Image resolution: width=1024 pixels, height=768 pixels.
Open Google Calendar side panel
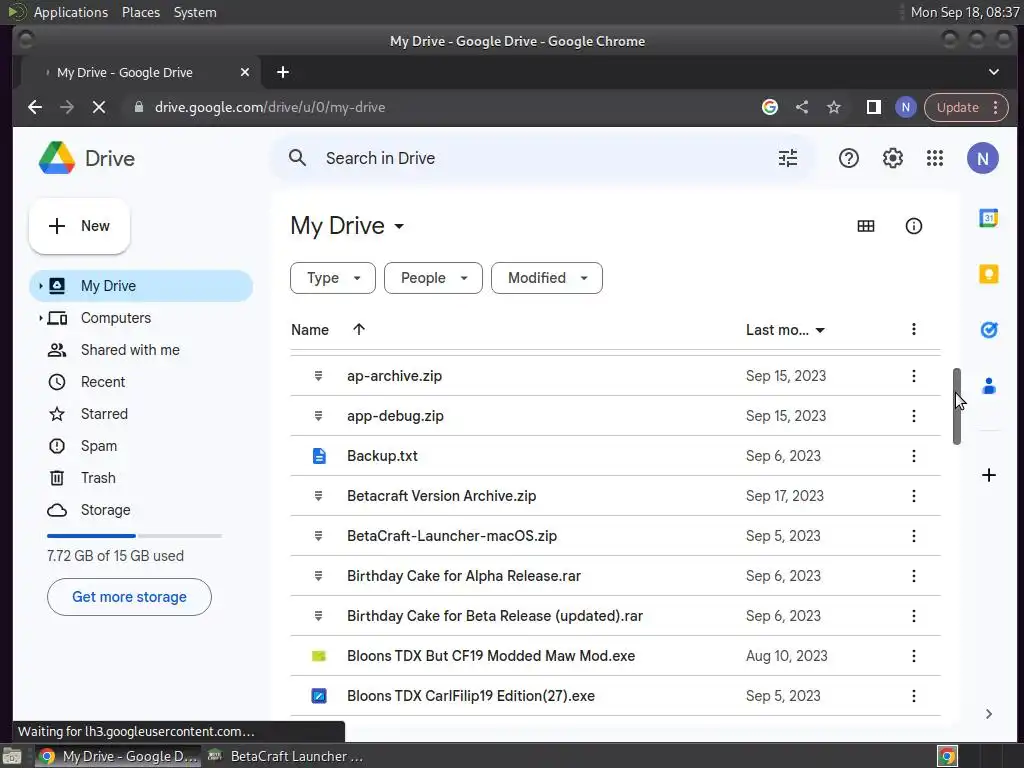[988, 218]
